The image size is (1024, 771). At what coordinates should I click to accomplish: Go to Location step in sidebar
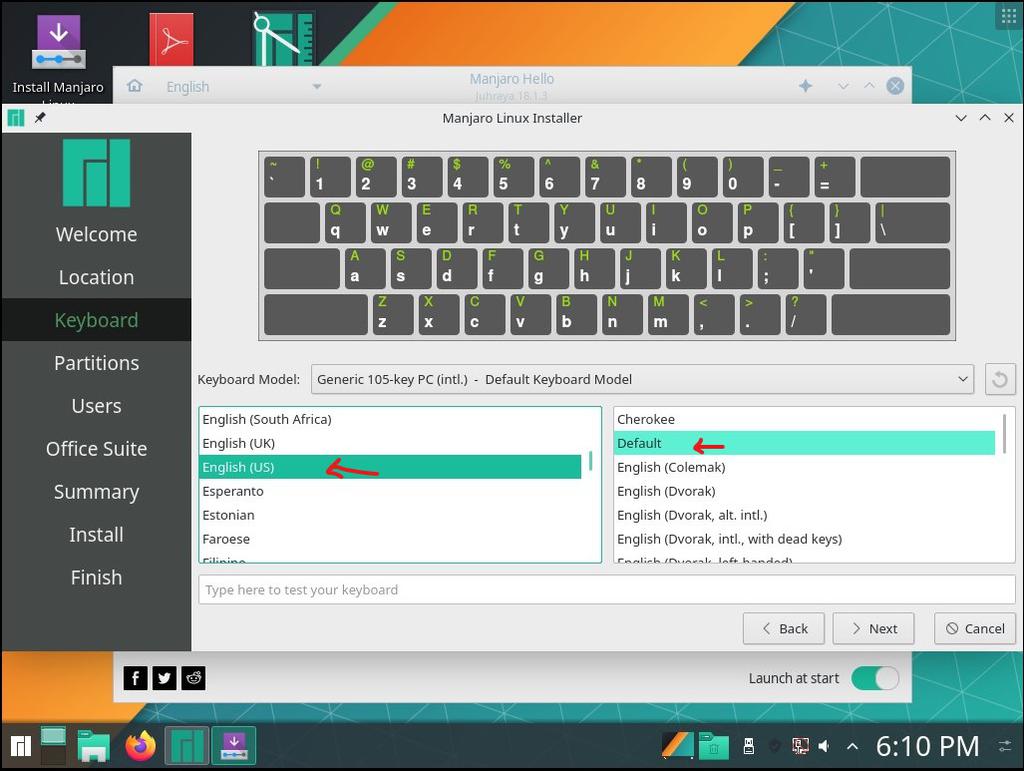(97, 277)
